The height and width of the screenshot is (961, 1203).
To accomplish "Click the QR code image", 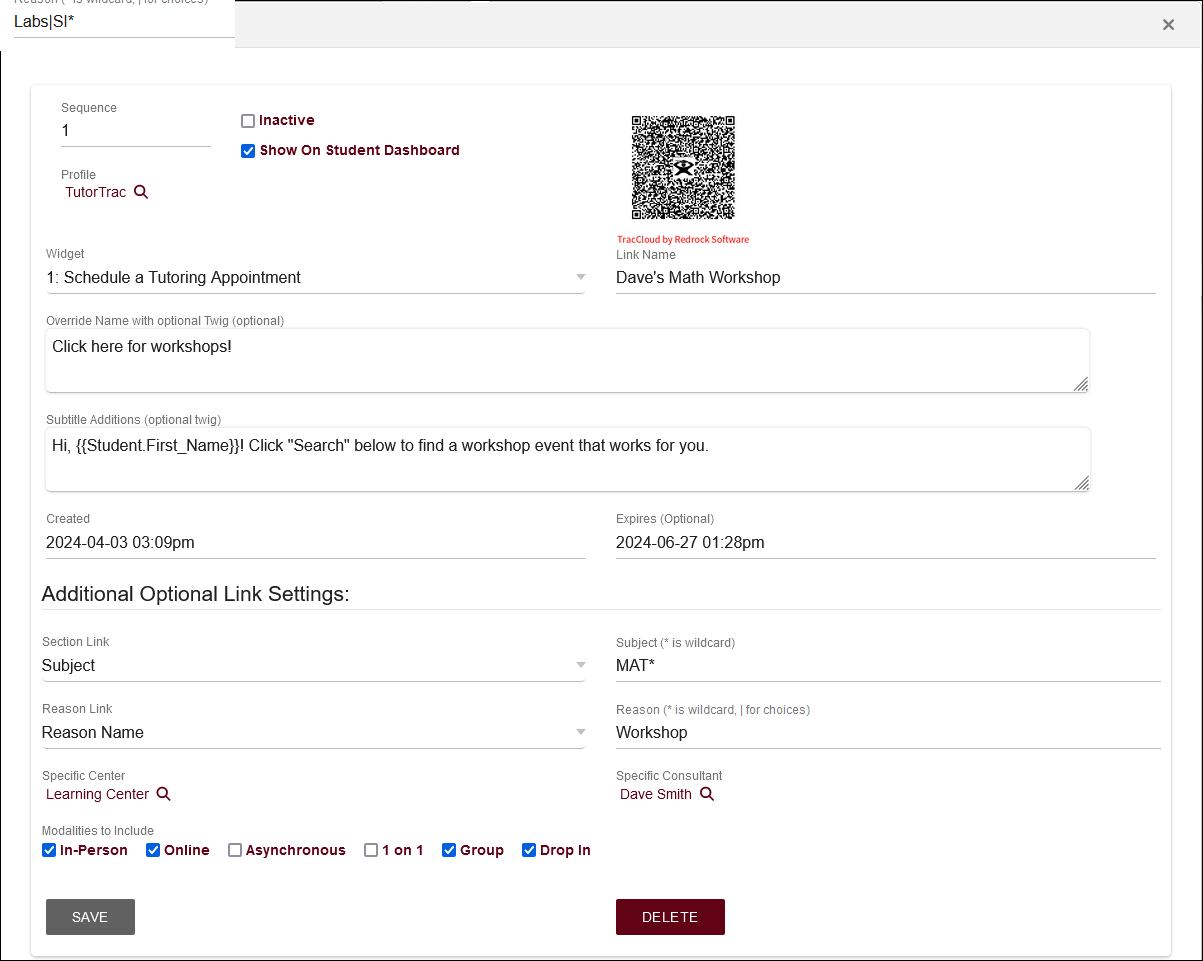I will tap(683, 167).
